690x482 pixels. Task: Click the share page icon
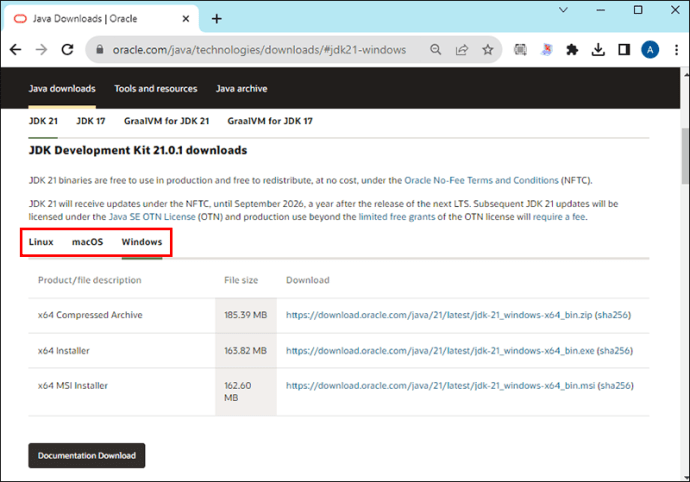[x=462, y=50]
